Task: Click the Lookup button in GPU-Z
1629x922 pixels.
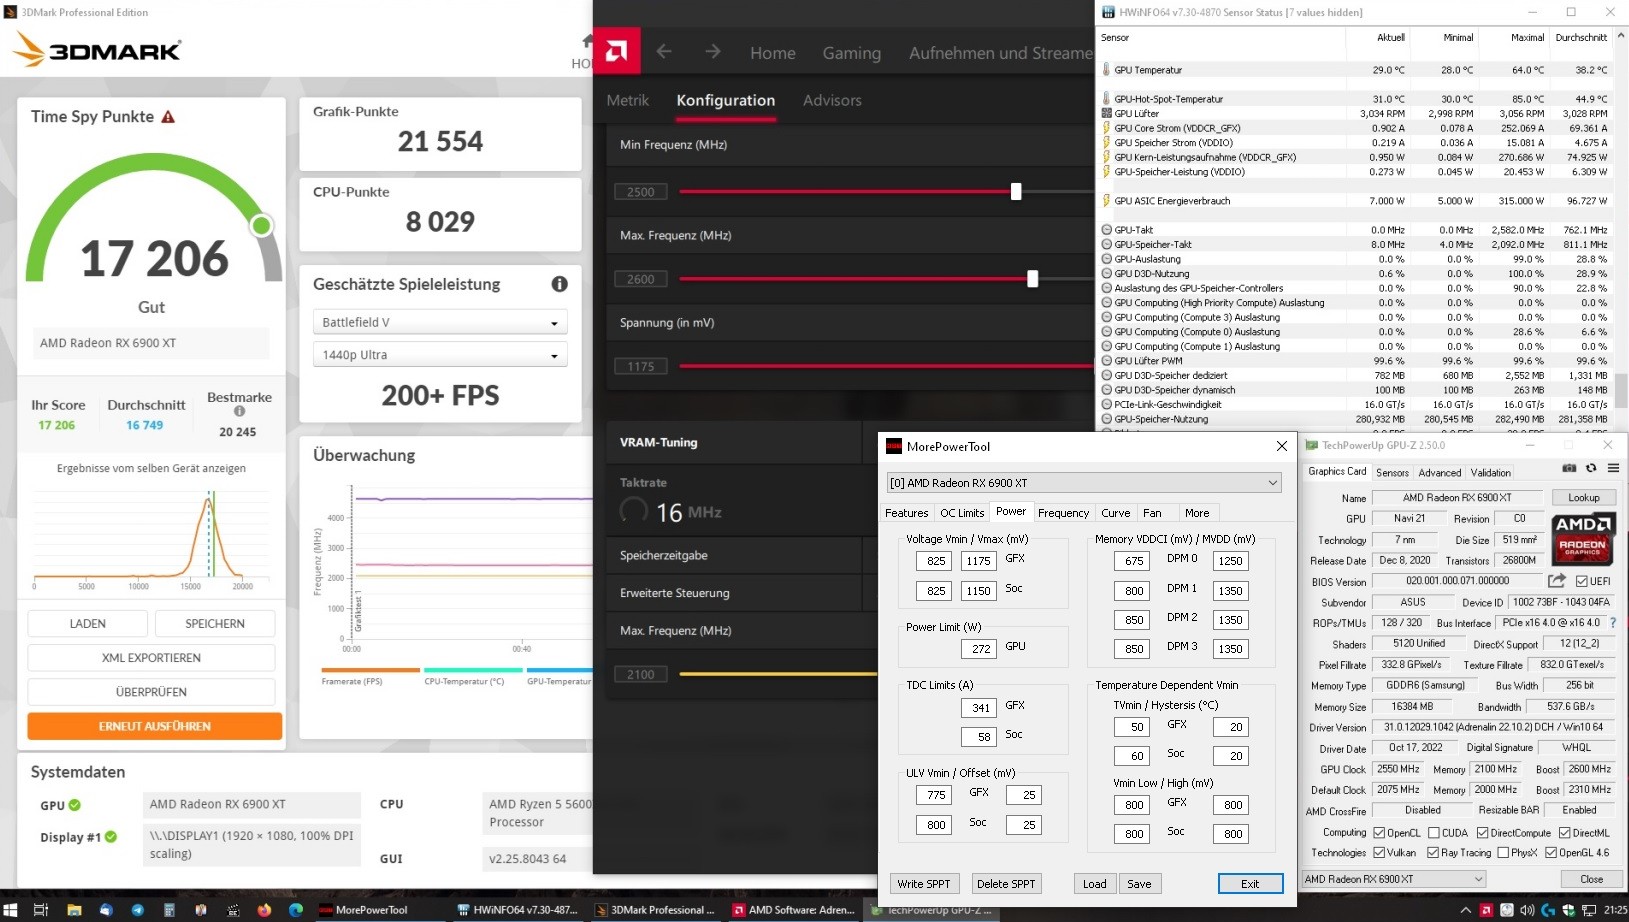Action: click(x=1583, y=497)
